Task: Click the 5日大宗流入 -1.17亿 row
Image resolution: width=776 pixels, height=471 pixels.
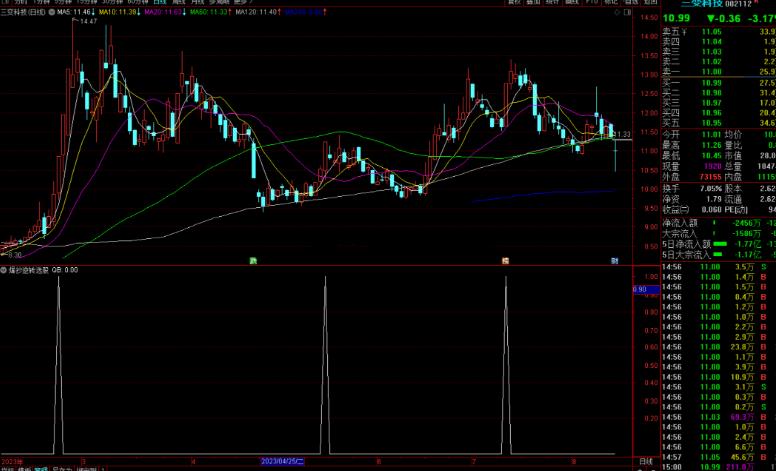Action: coord(719,255)
